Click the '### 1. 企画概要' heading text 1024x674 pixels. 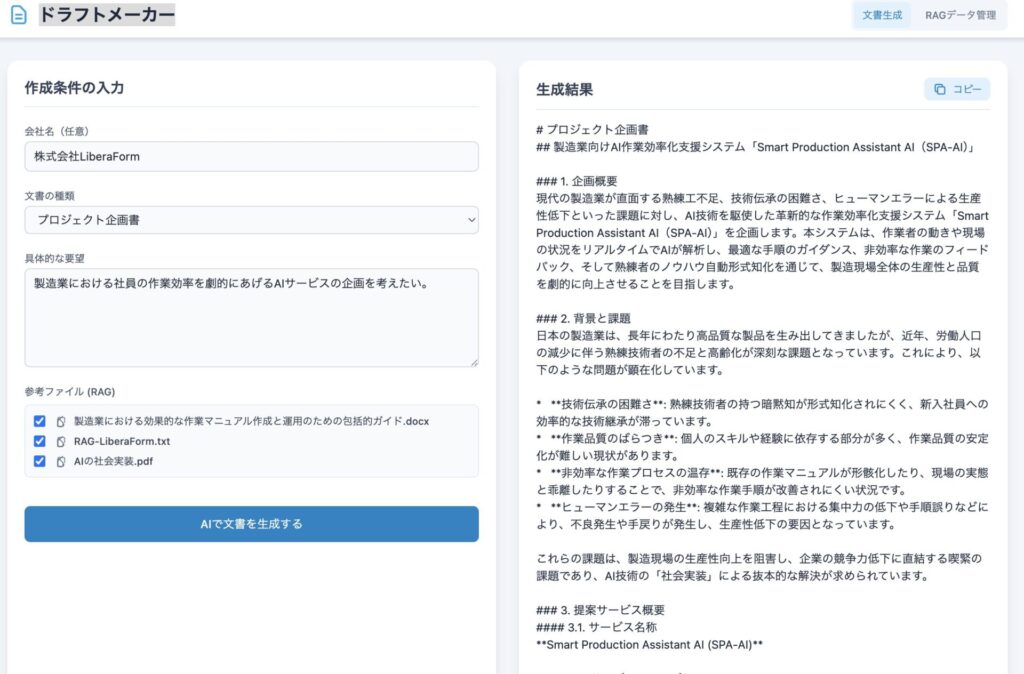[x=577, y=181]
